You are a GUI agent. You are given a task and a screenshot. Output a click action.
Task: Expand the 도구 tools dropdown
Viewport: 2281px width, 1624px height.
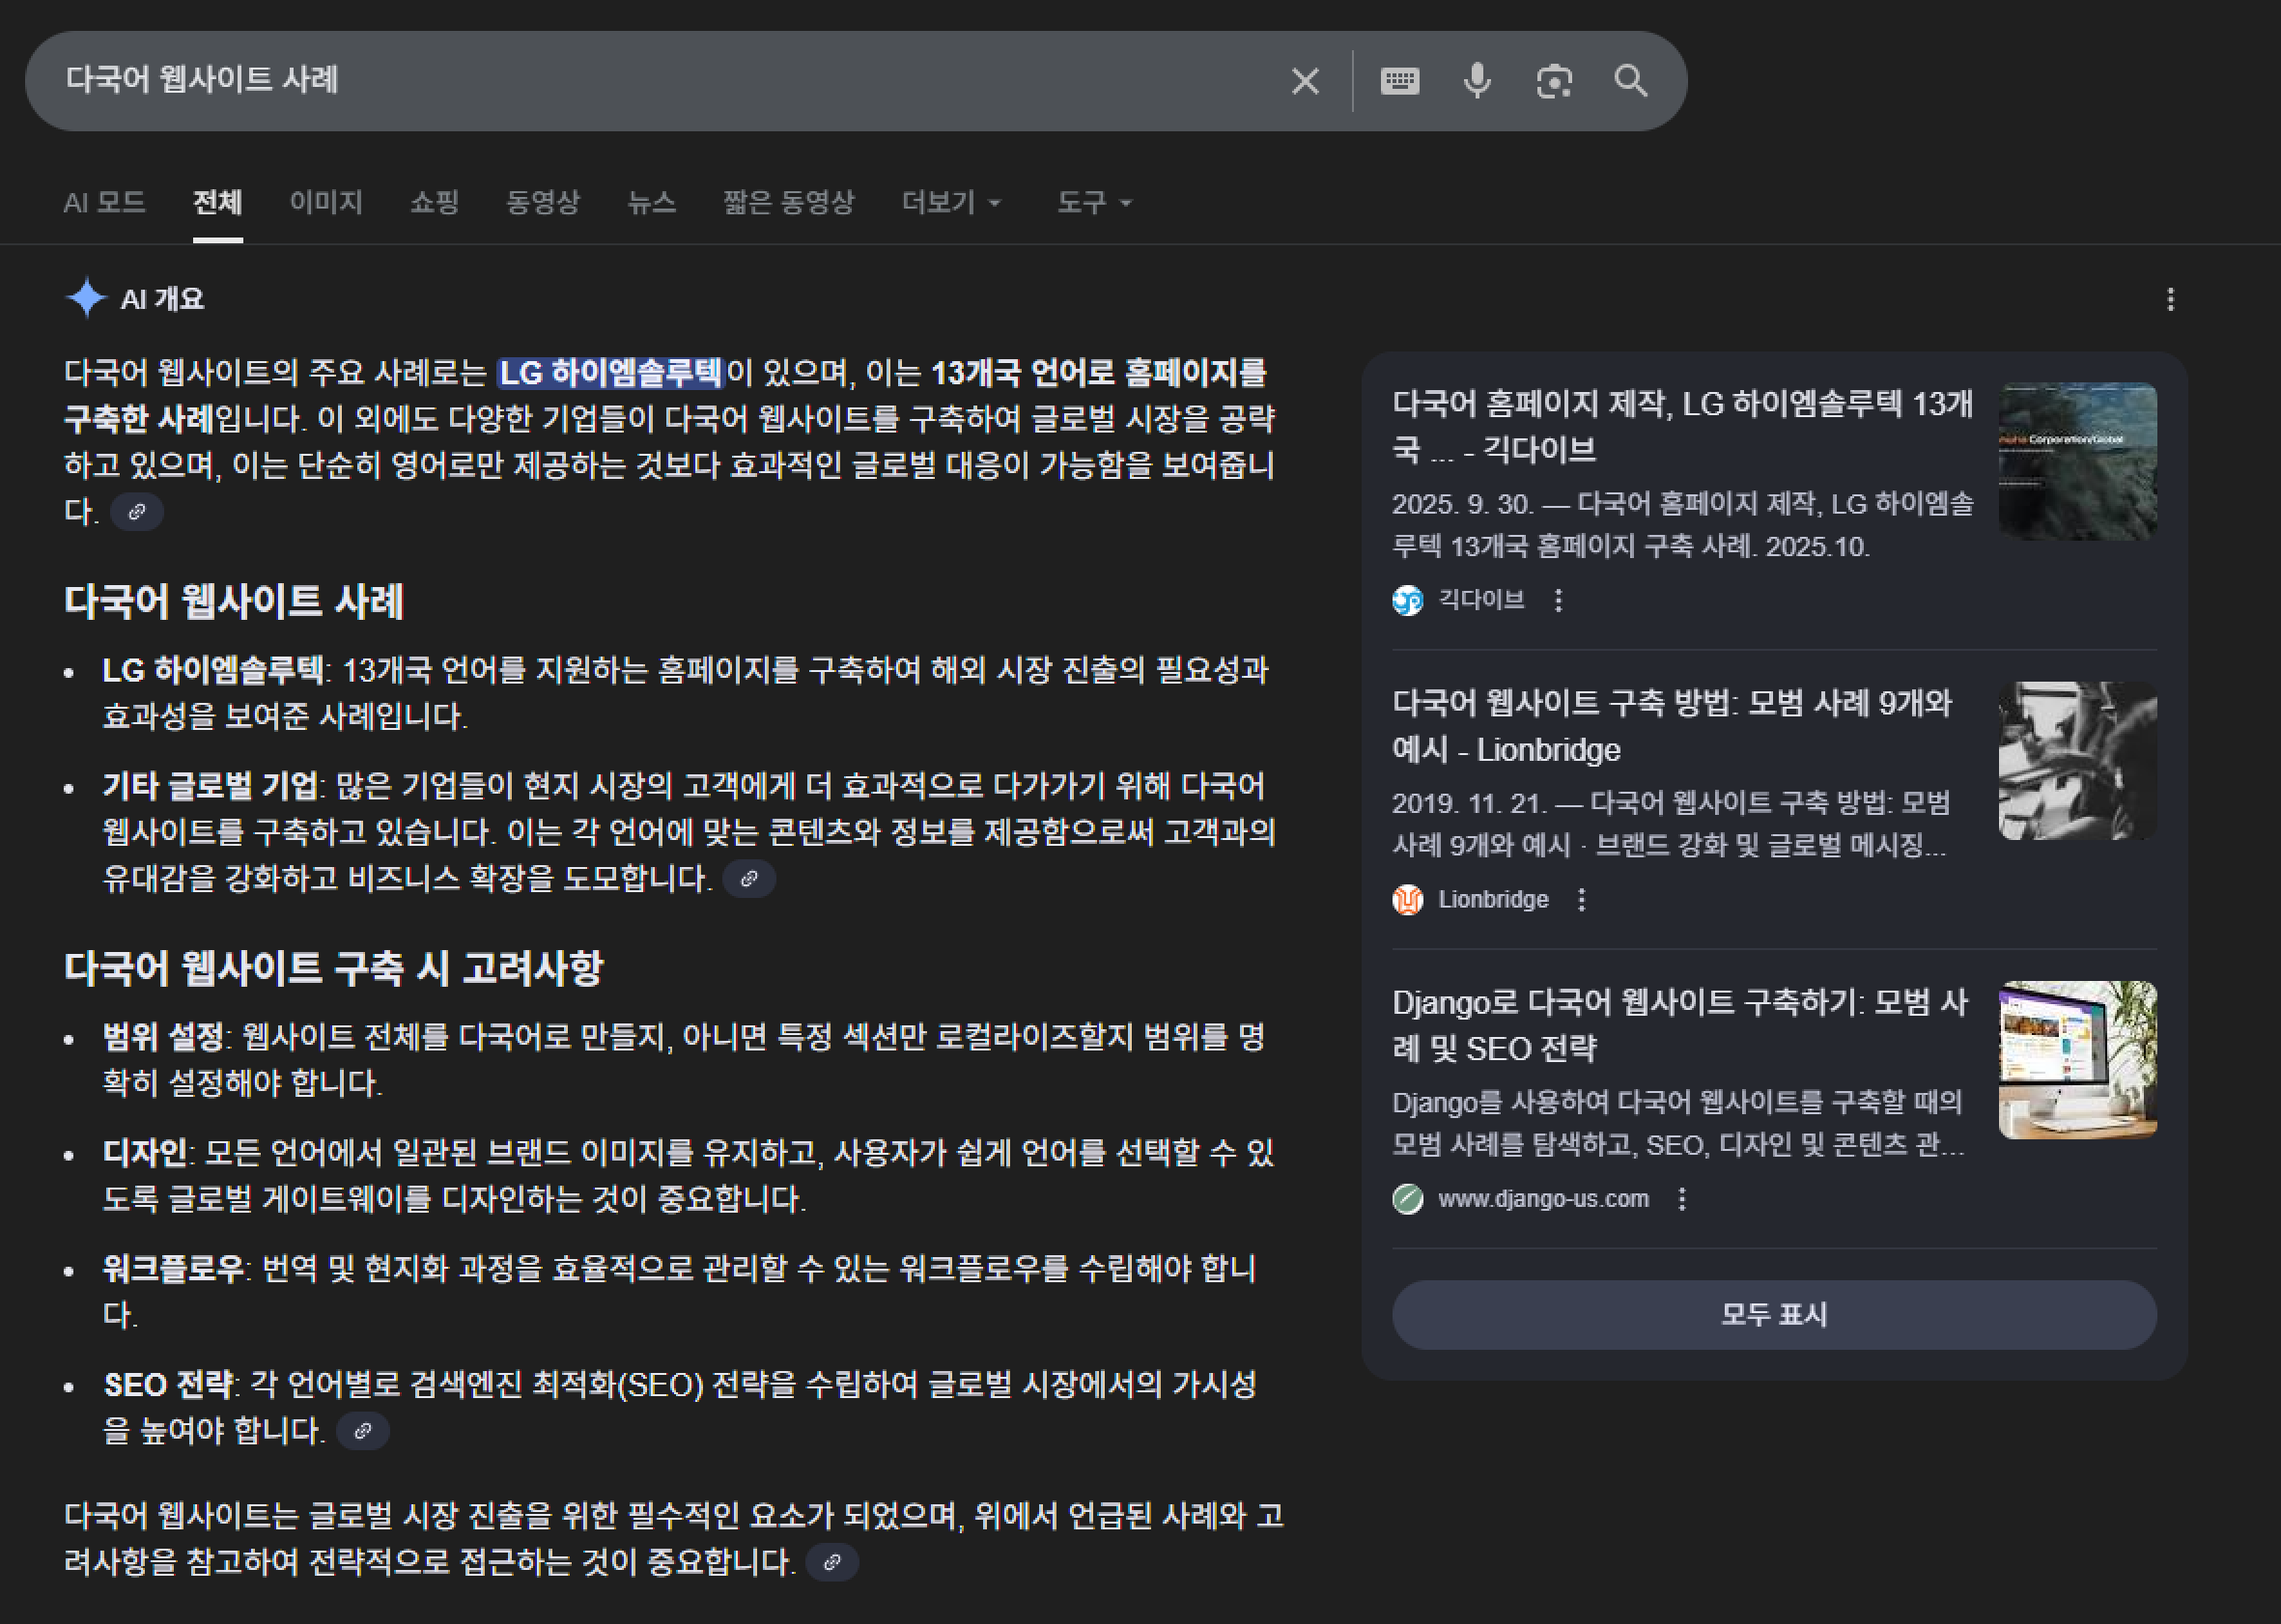pyautogui.click(x=1094, y=203)
